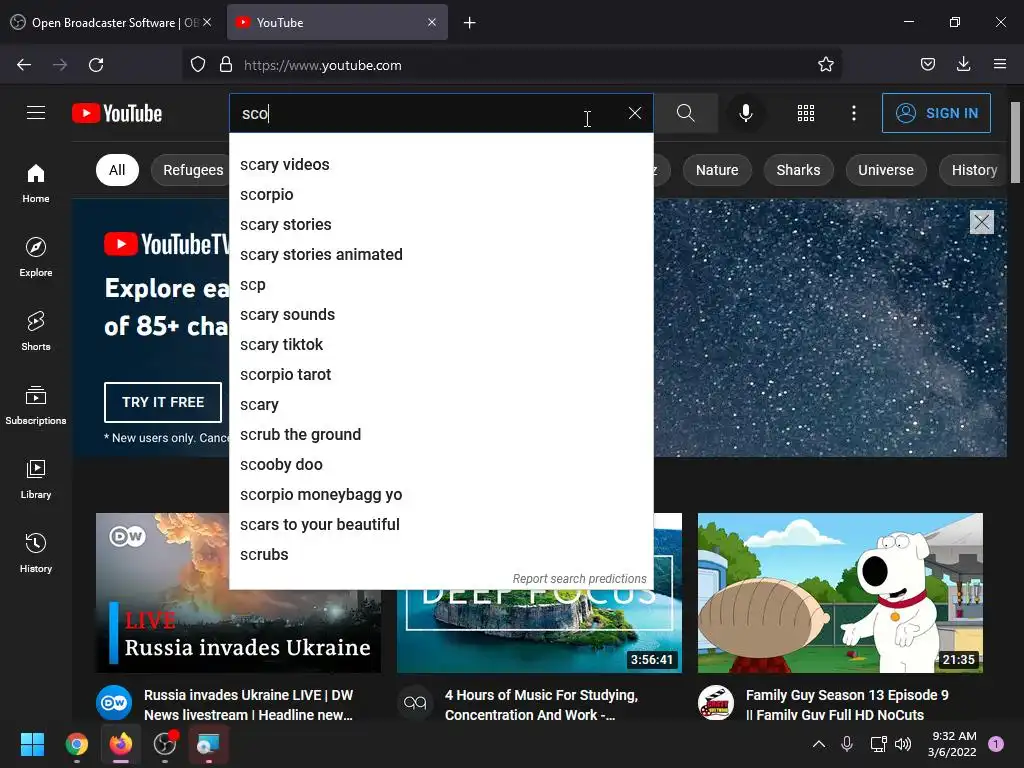Reload the page with refresh icon
The width and height of the screenshot is (1024, 768).
(96, 65)
